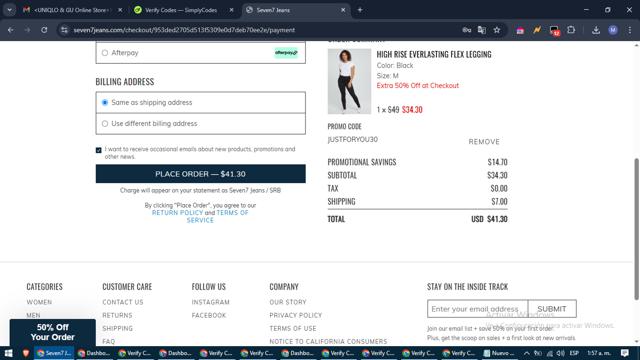Image resolution: width=640 pixels, height=360 pixels.
Task: Translate this page via address bar icon
Action: pos(482,30)
